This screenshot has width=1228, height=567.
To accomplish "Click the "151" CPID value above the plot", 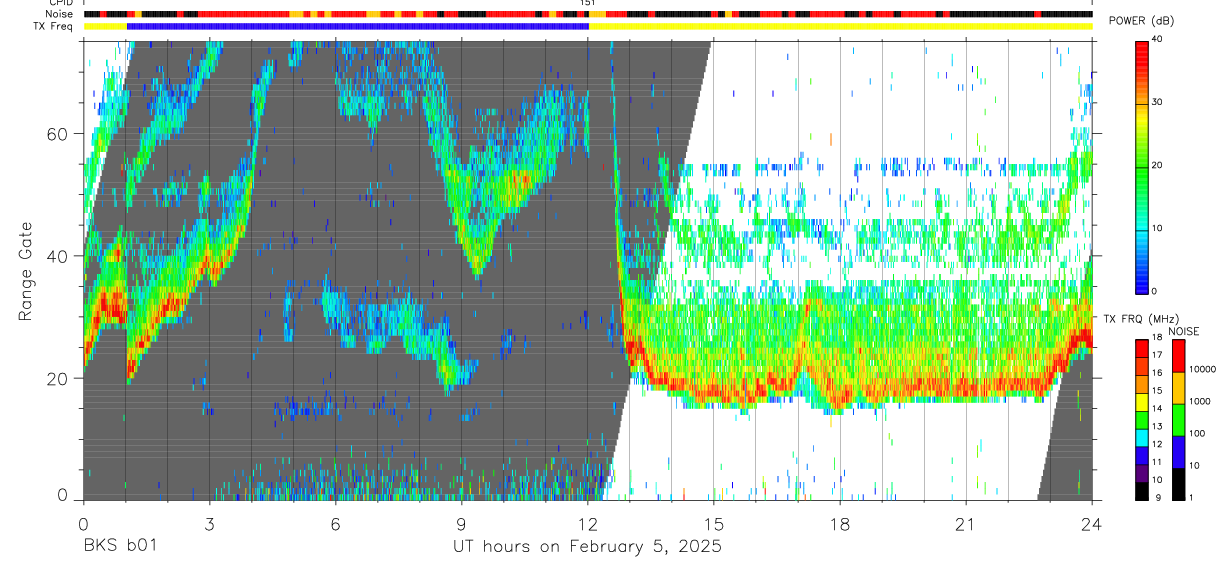I will 588,3.
